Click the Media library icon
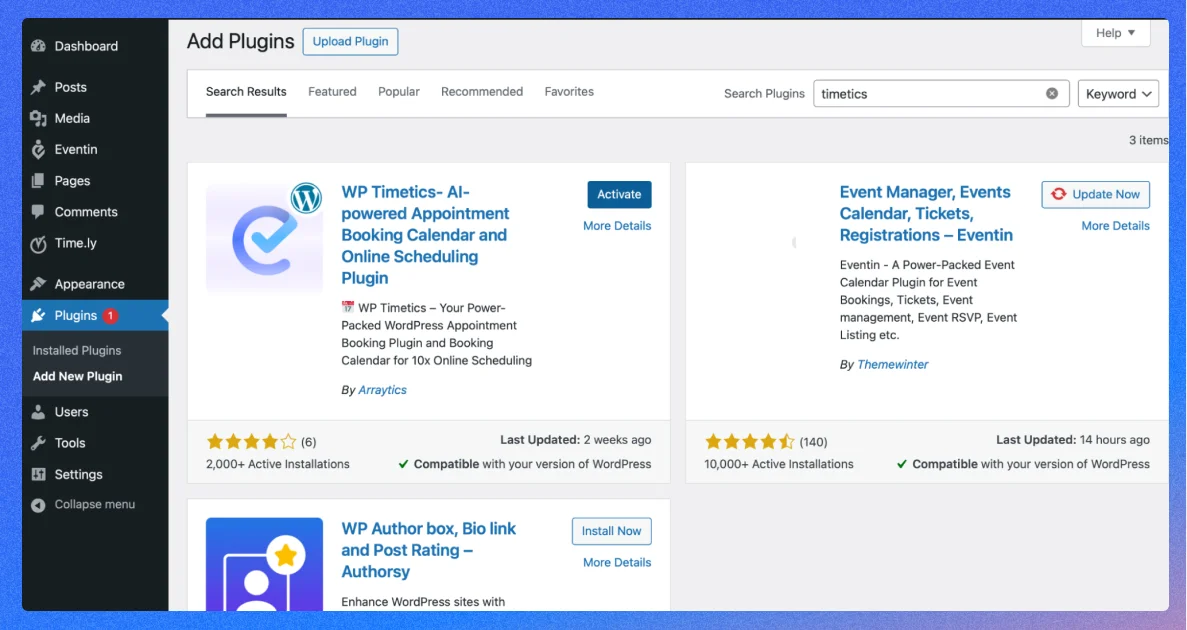The image size is (1187, 630). (x=39, y=118)
